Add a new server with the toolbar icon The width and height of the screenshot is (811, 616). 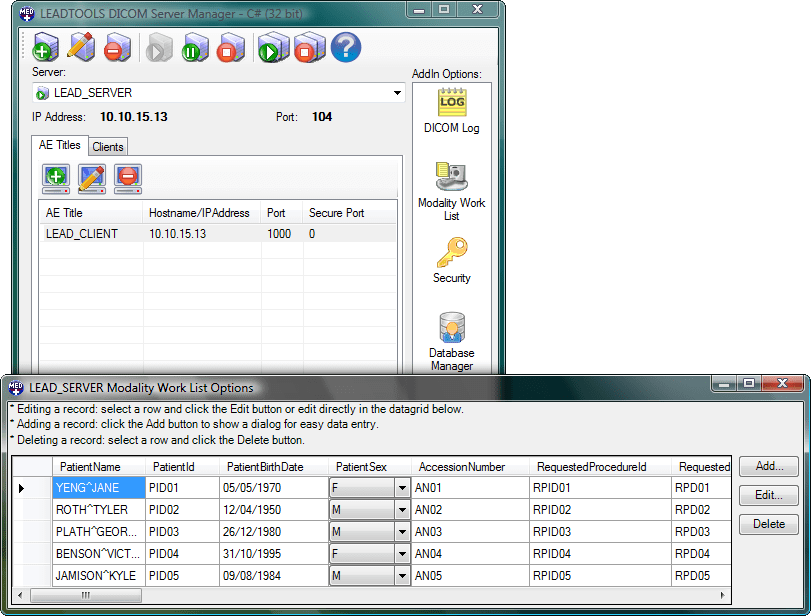click(x=45, y=47)
